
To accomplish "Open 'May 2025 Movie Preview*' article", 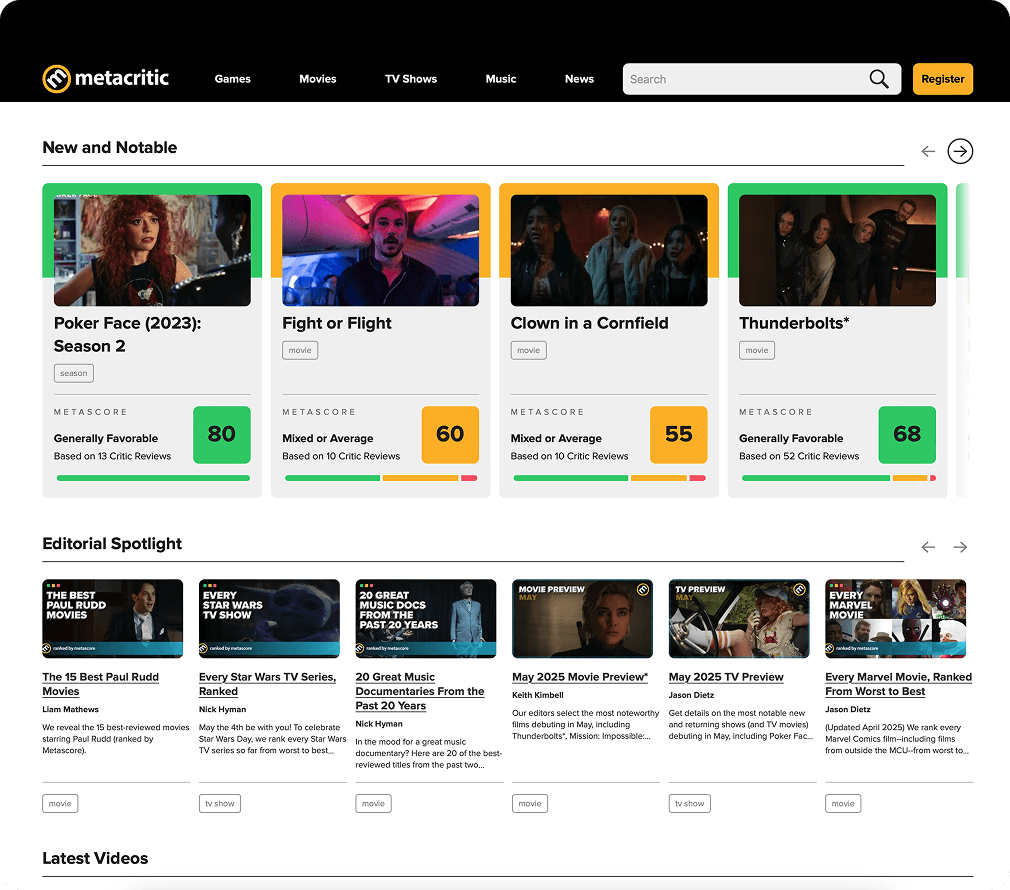I will click(x=580, y=677).
